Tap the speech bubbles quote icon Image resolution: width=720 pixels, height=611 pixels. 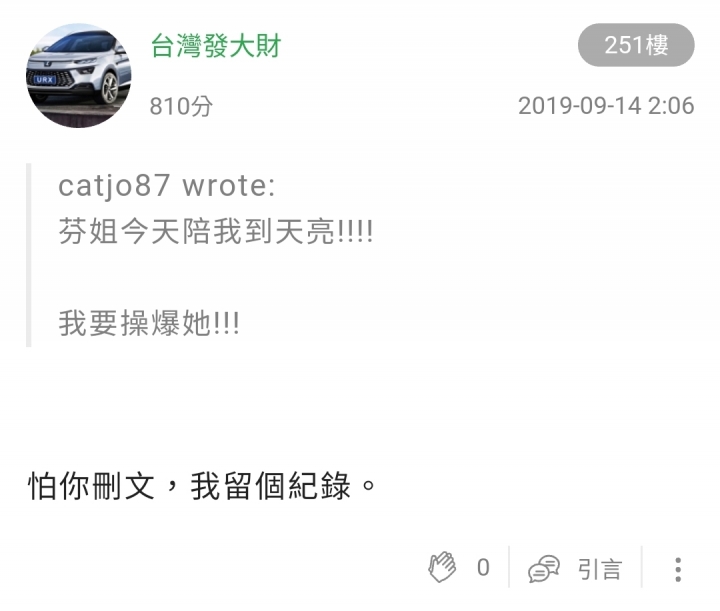544,568
